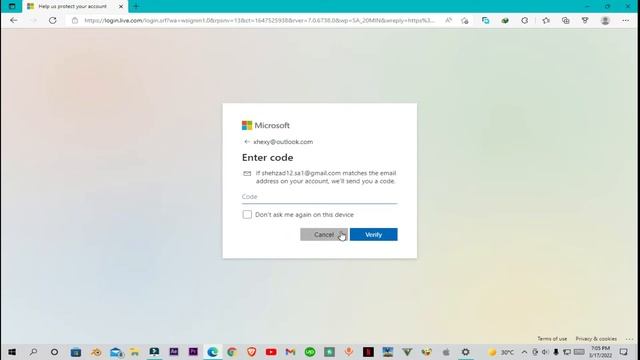640x360 pixels.
Task: Open Mail app icon in taskbar
Action: pos(116,352)
